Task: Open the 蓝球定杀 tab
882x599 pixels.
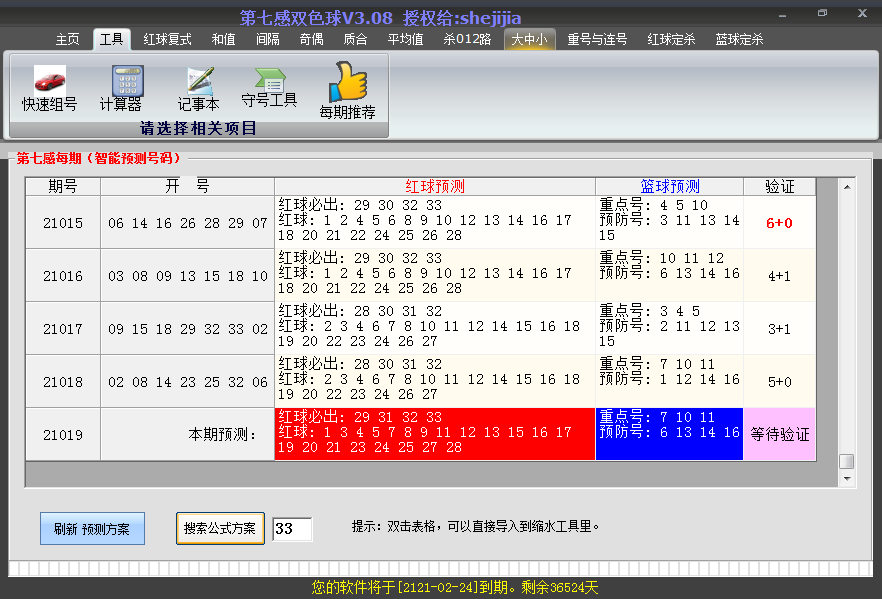Action: 739,39
